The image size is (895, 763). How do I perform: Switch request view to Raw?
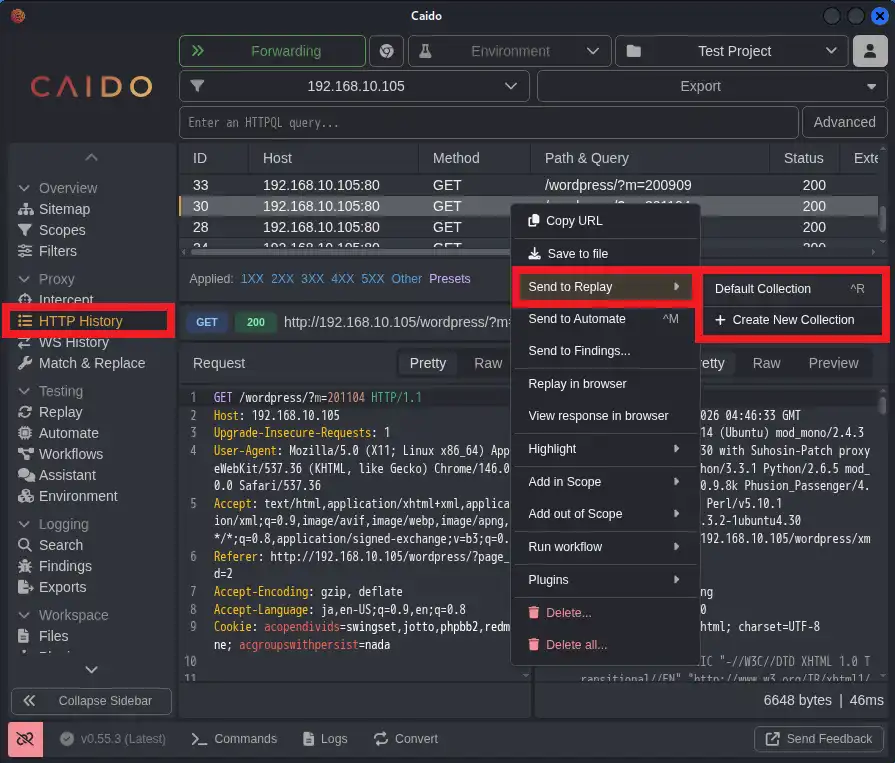[488, 363]
